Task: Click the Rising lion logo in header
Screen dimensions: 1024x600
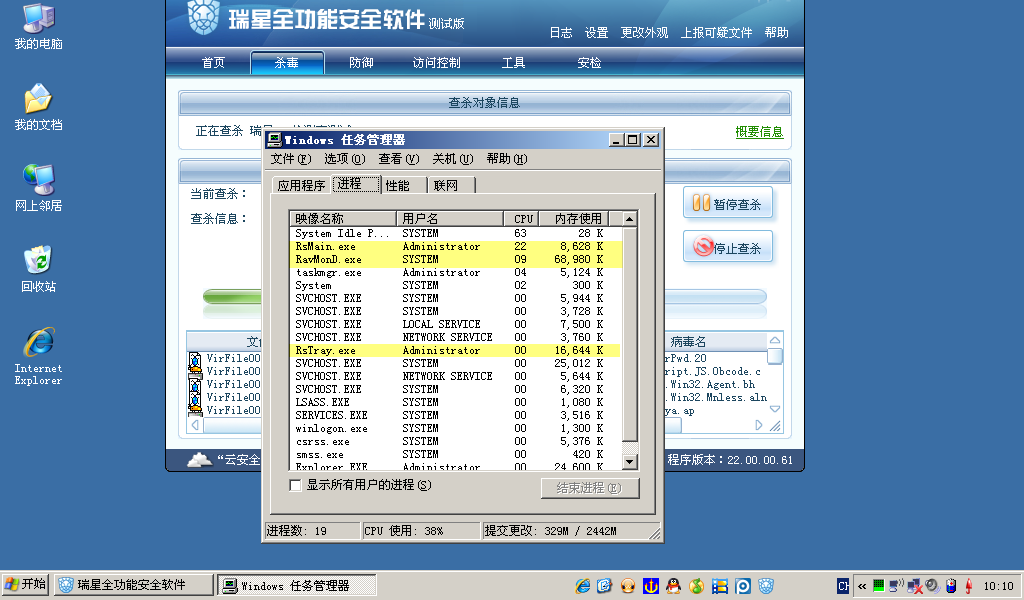Action: coord(203,18)
